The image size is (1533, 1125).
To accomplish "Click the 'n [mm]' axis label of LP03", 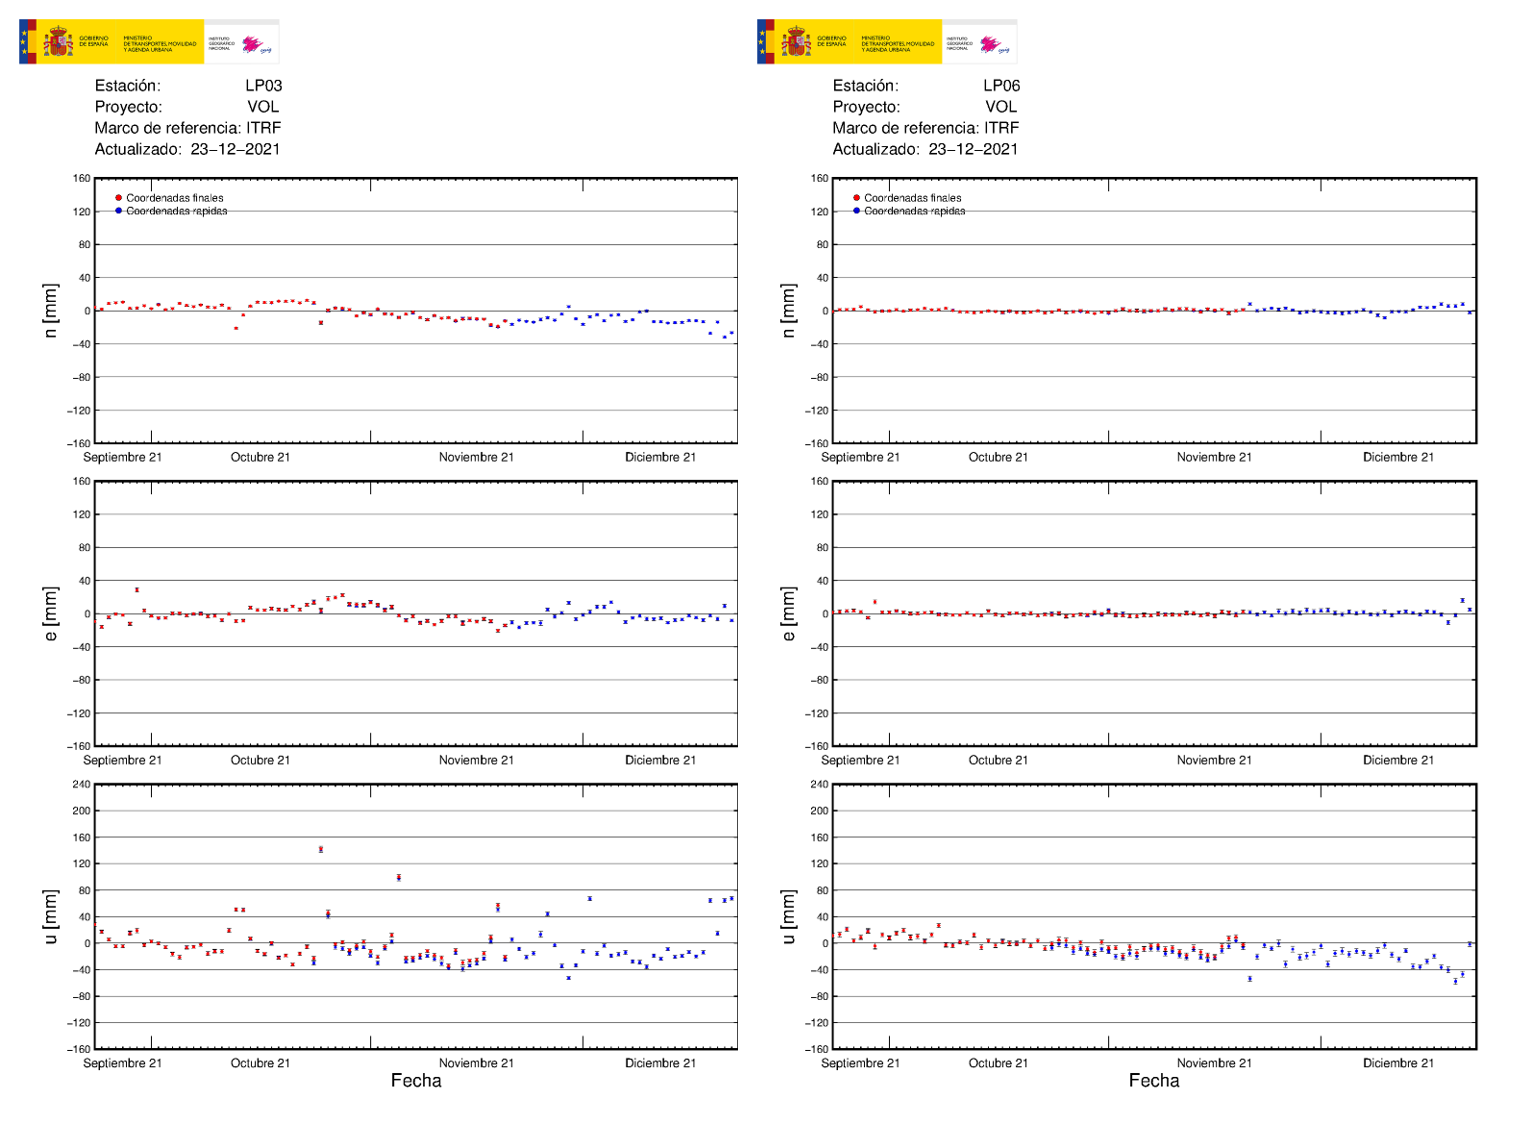I will [x=51, y=311].
